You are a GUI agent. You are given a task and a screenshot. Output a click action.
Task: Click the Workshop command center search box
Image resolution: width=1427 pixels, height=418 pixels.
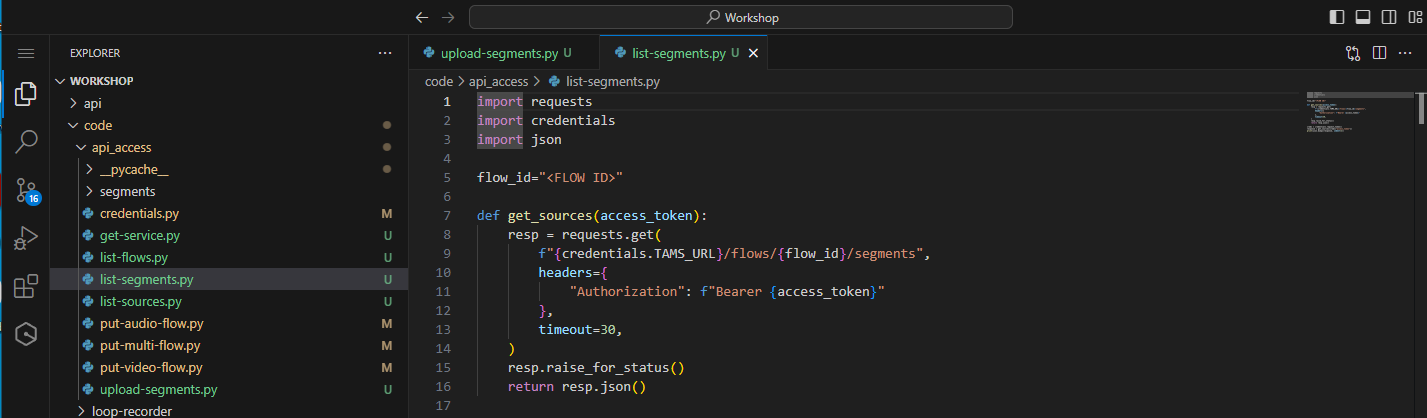[x=740, y=17]
